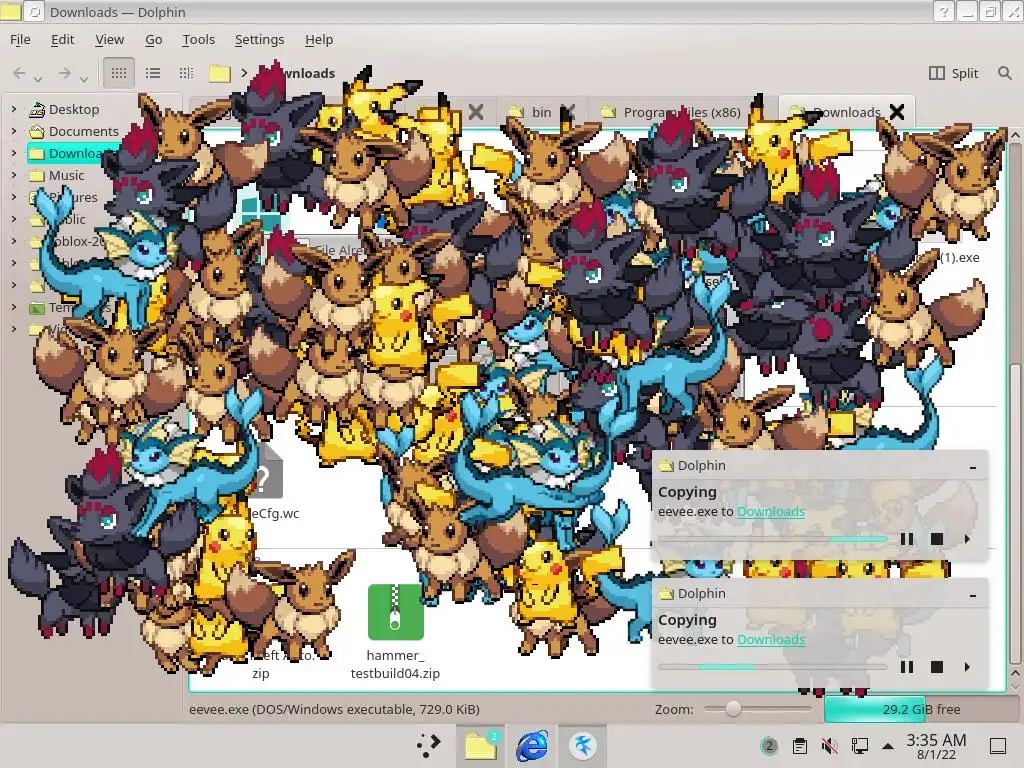Open the application launcher on the taskbar
The image size is (1024, 768).
click(428, 745)
